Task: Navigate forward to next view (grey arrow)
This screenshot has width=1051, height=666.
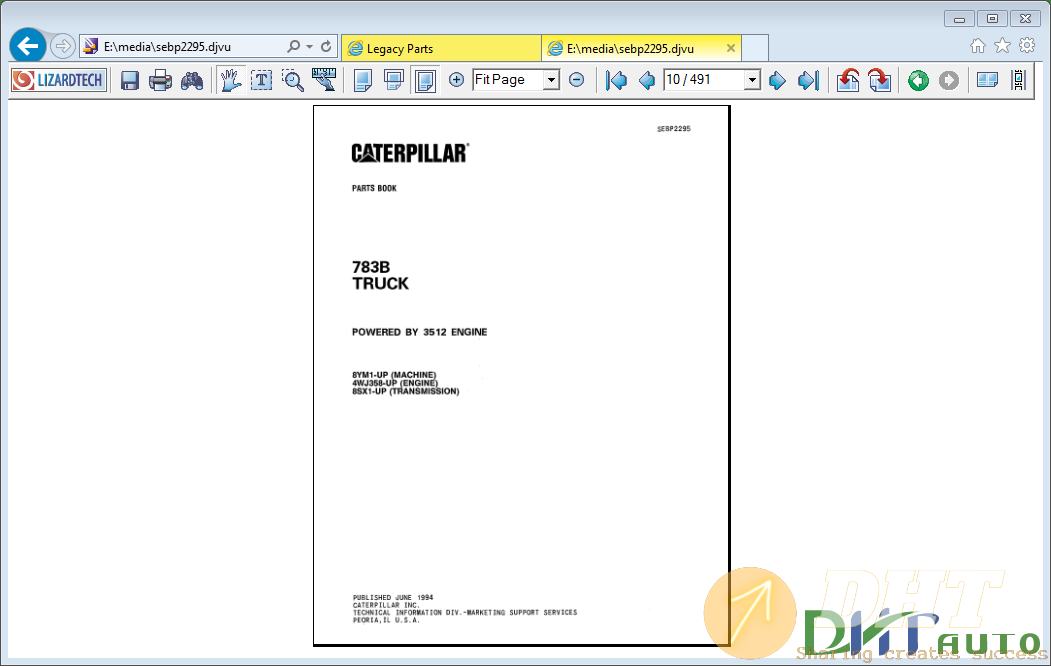Action: tap(948, 81)
